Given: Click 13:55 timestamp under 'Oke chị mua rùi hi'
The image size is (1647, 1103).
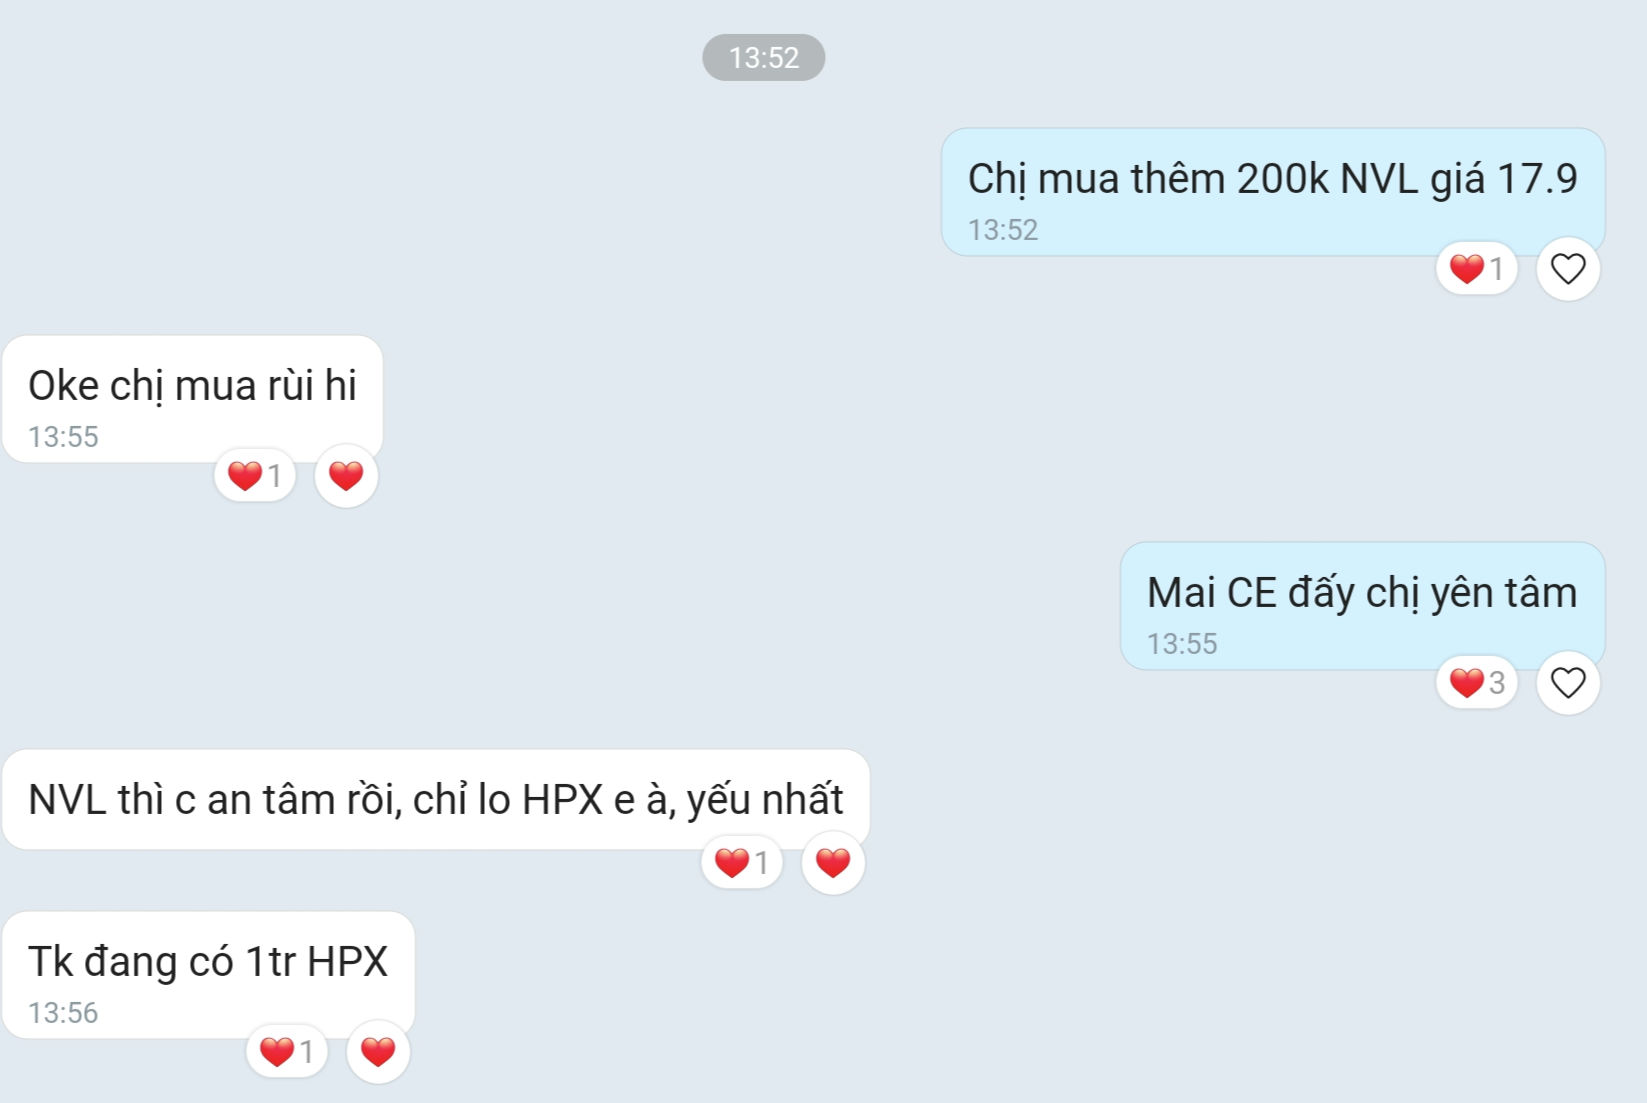Looking at the screenshot, I should pyautogui.click(x=63, y=437).
